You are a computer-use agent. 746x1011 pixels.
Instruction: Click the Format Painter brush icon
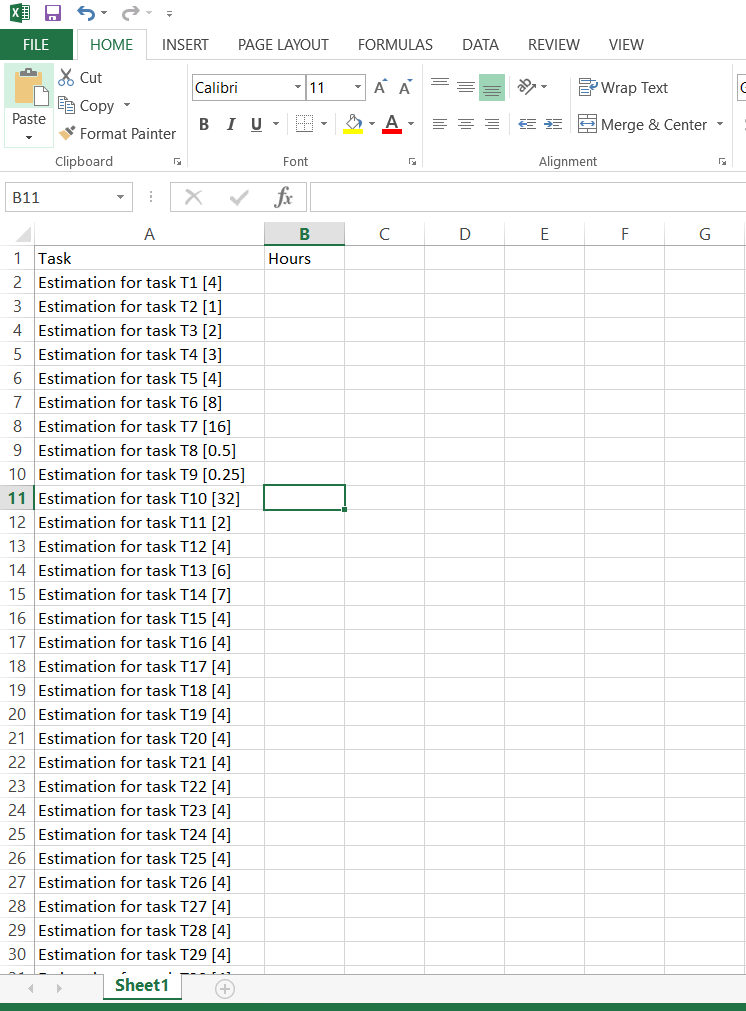67,133
